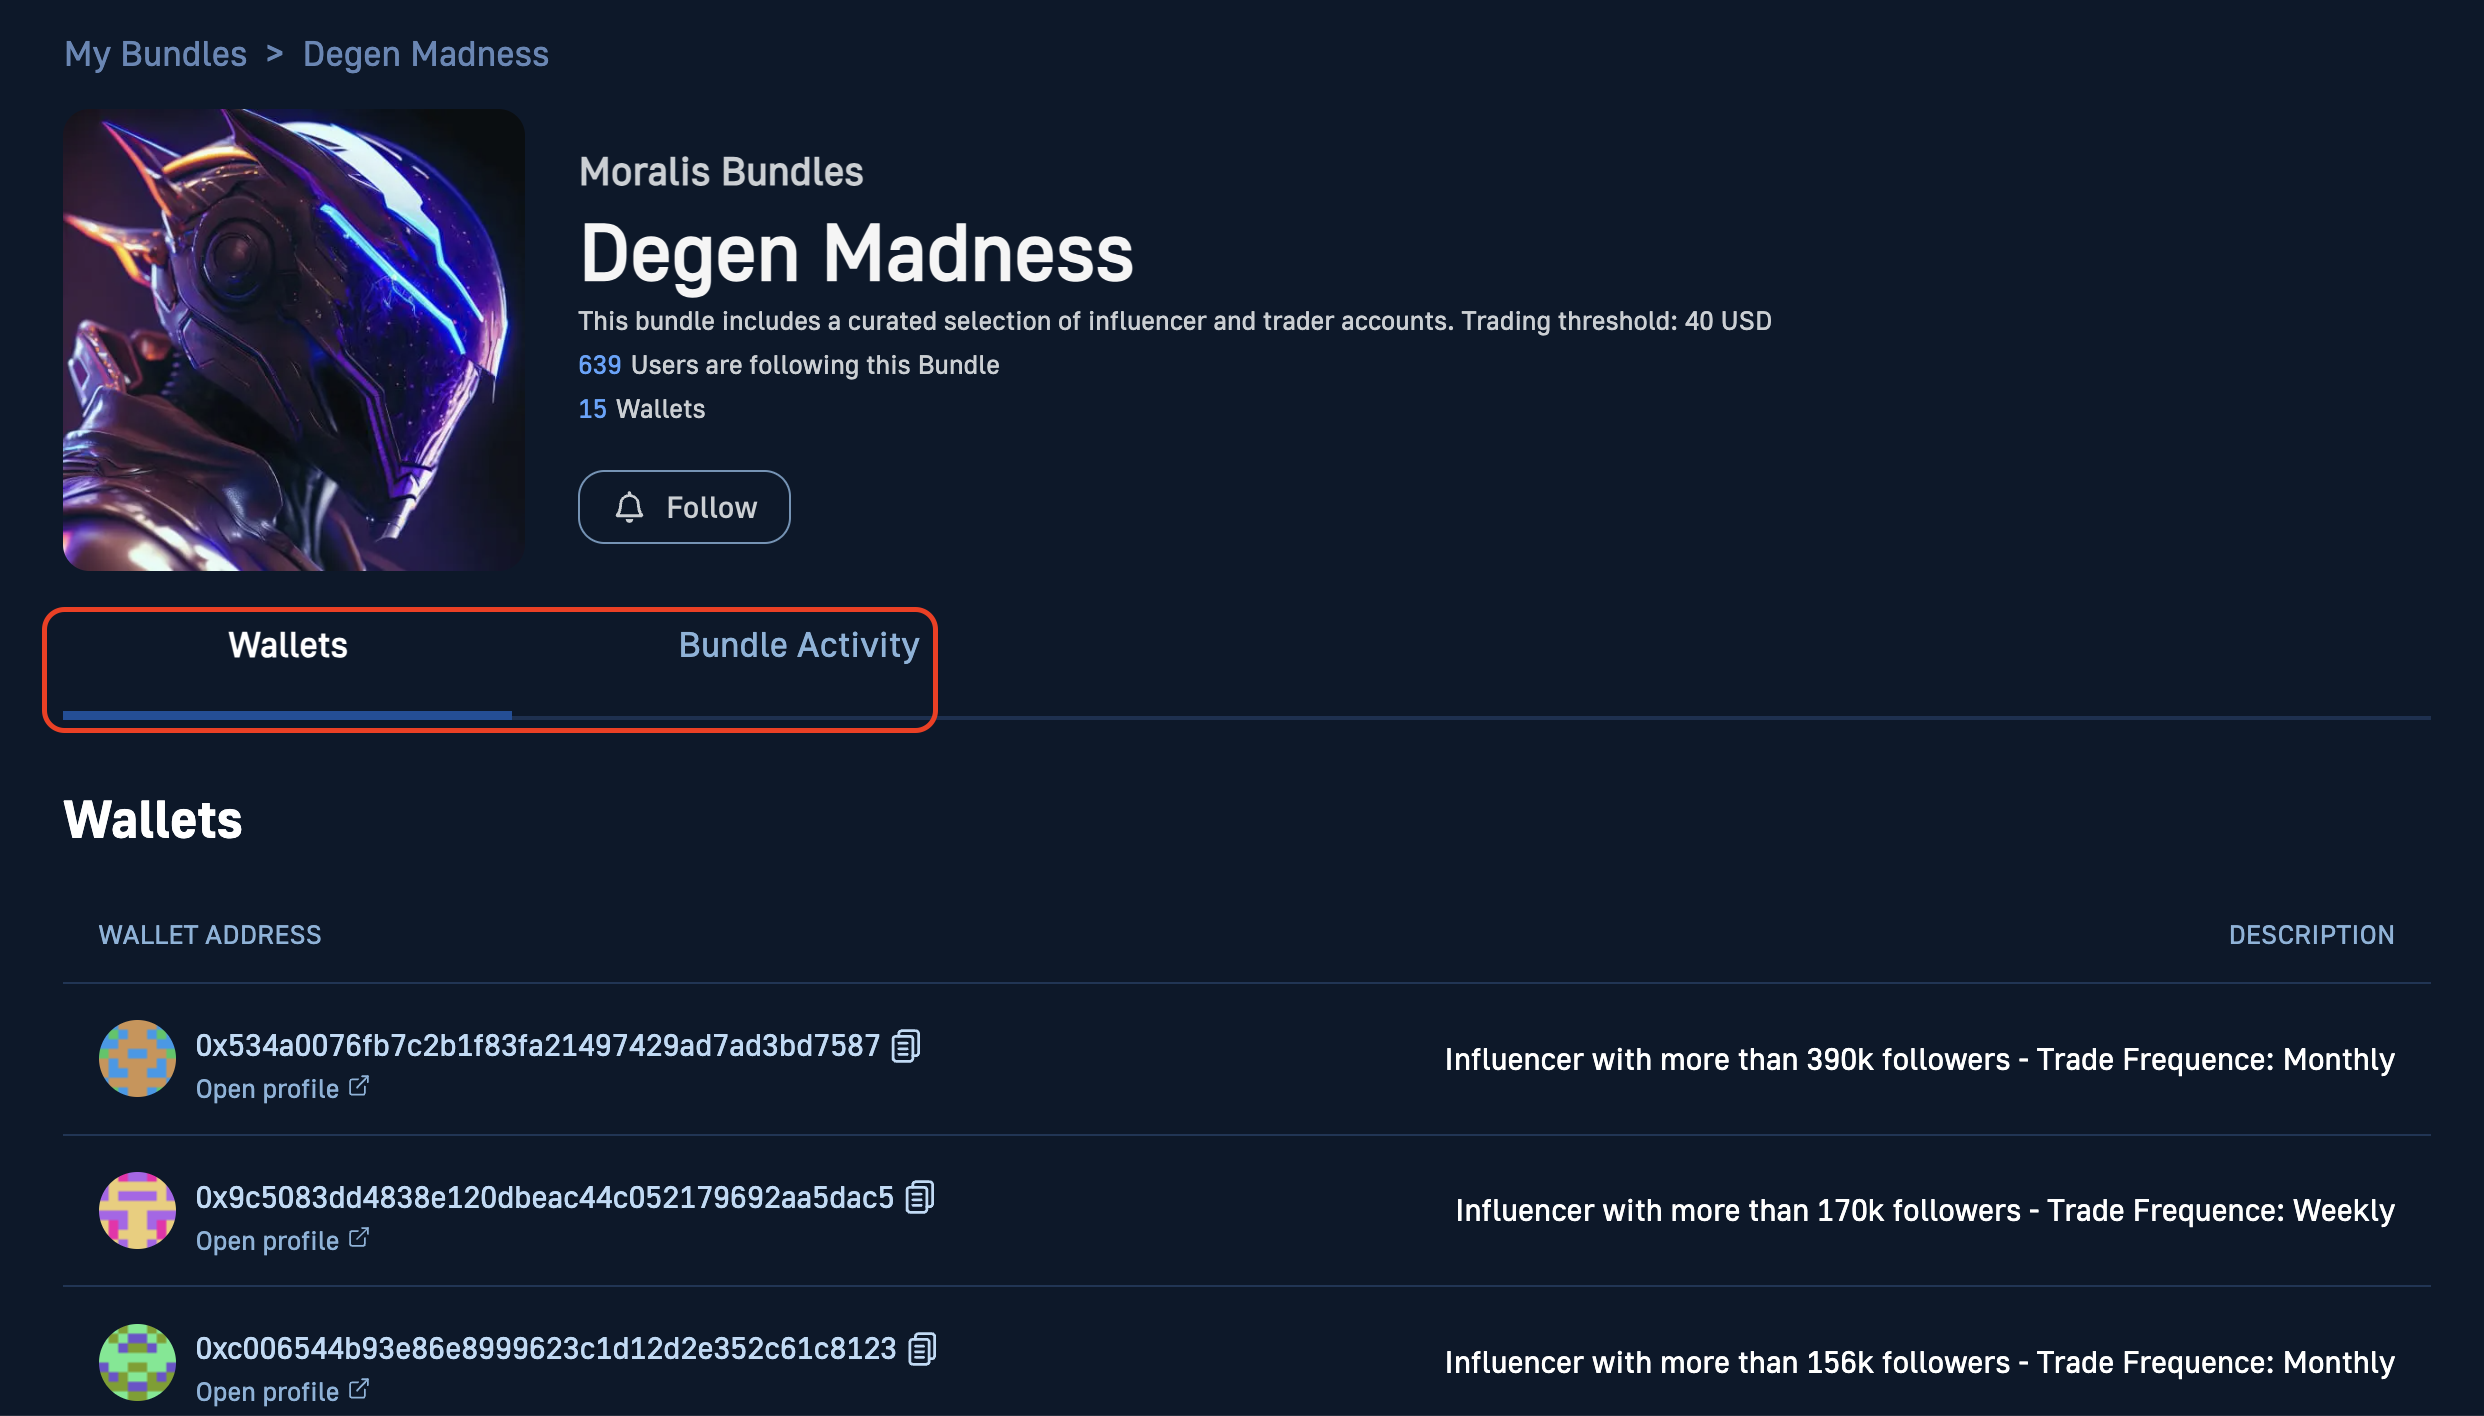Click avatar icon for 0x9c50 wallet
Screen dimensions: 2484x1416
pos(137,1211)
